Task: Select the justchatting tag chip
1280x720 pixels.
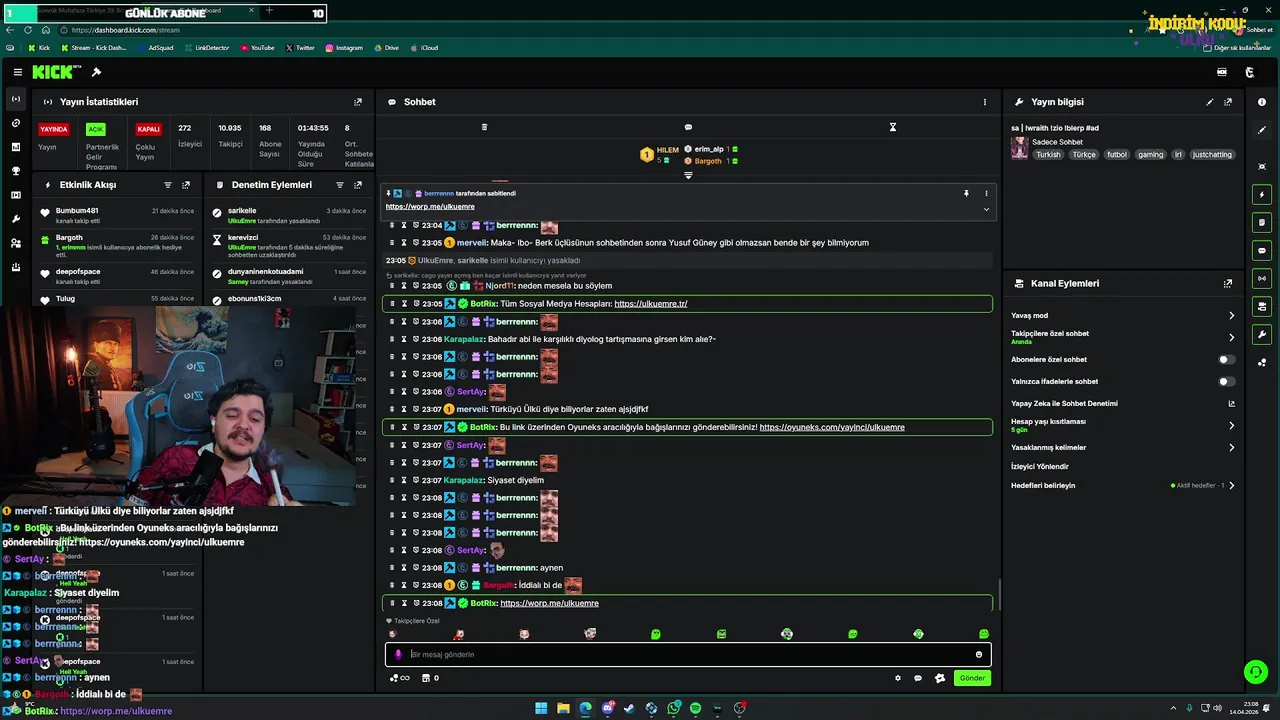Action: tap(1213, 155)
